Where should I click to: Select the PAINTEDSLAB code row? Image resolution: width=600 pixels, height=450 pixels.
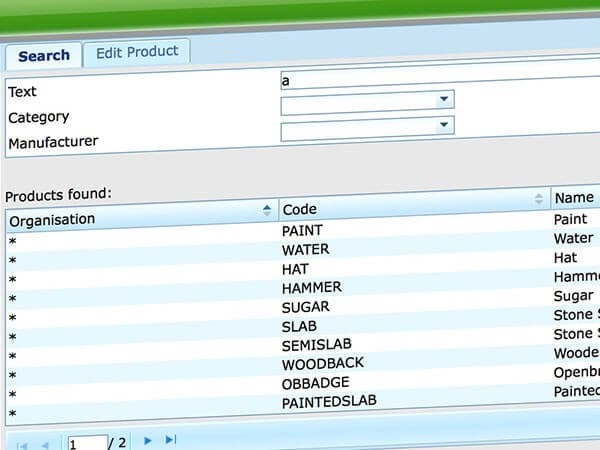tap(329, 402)
